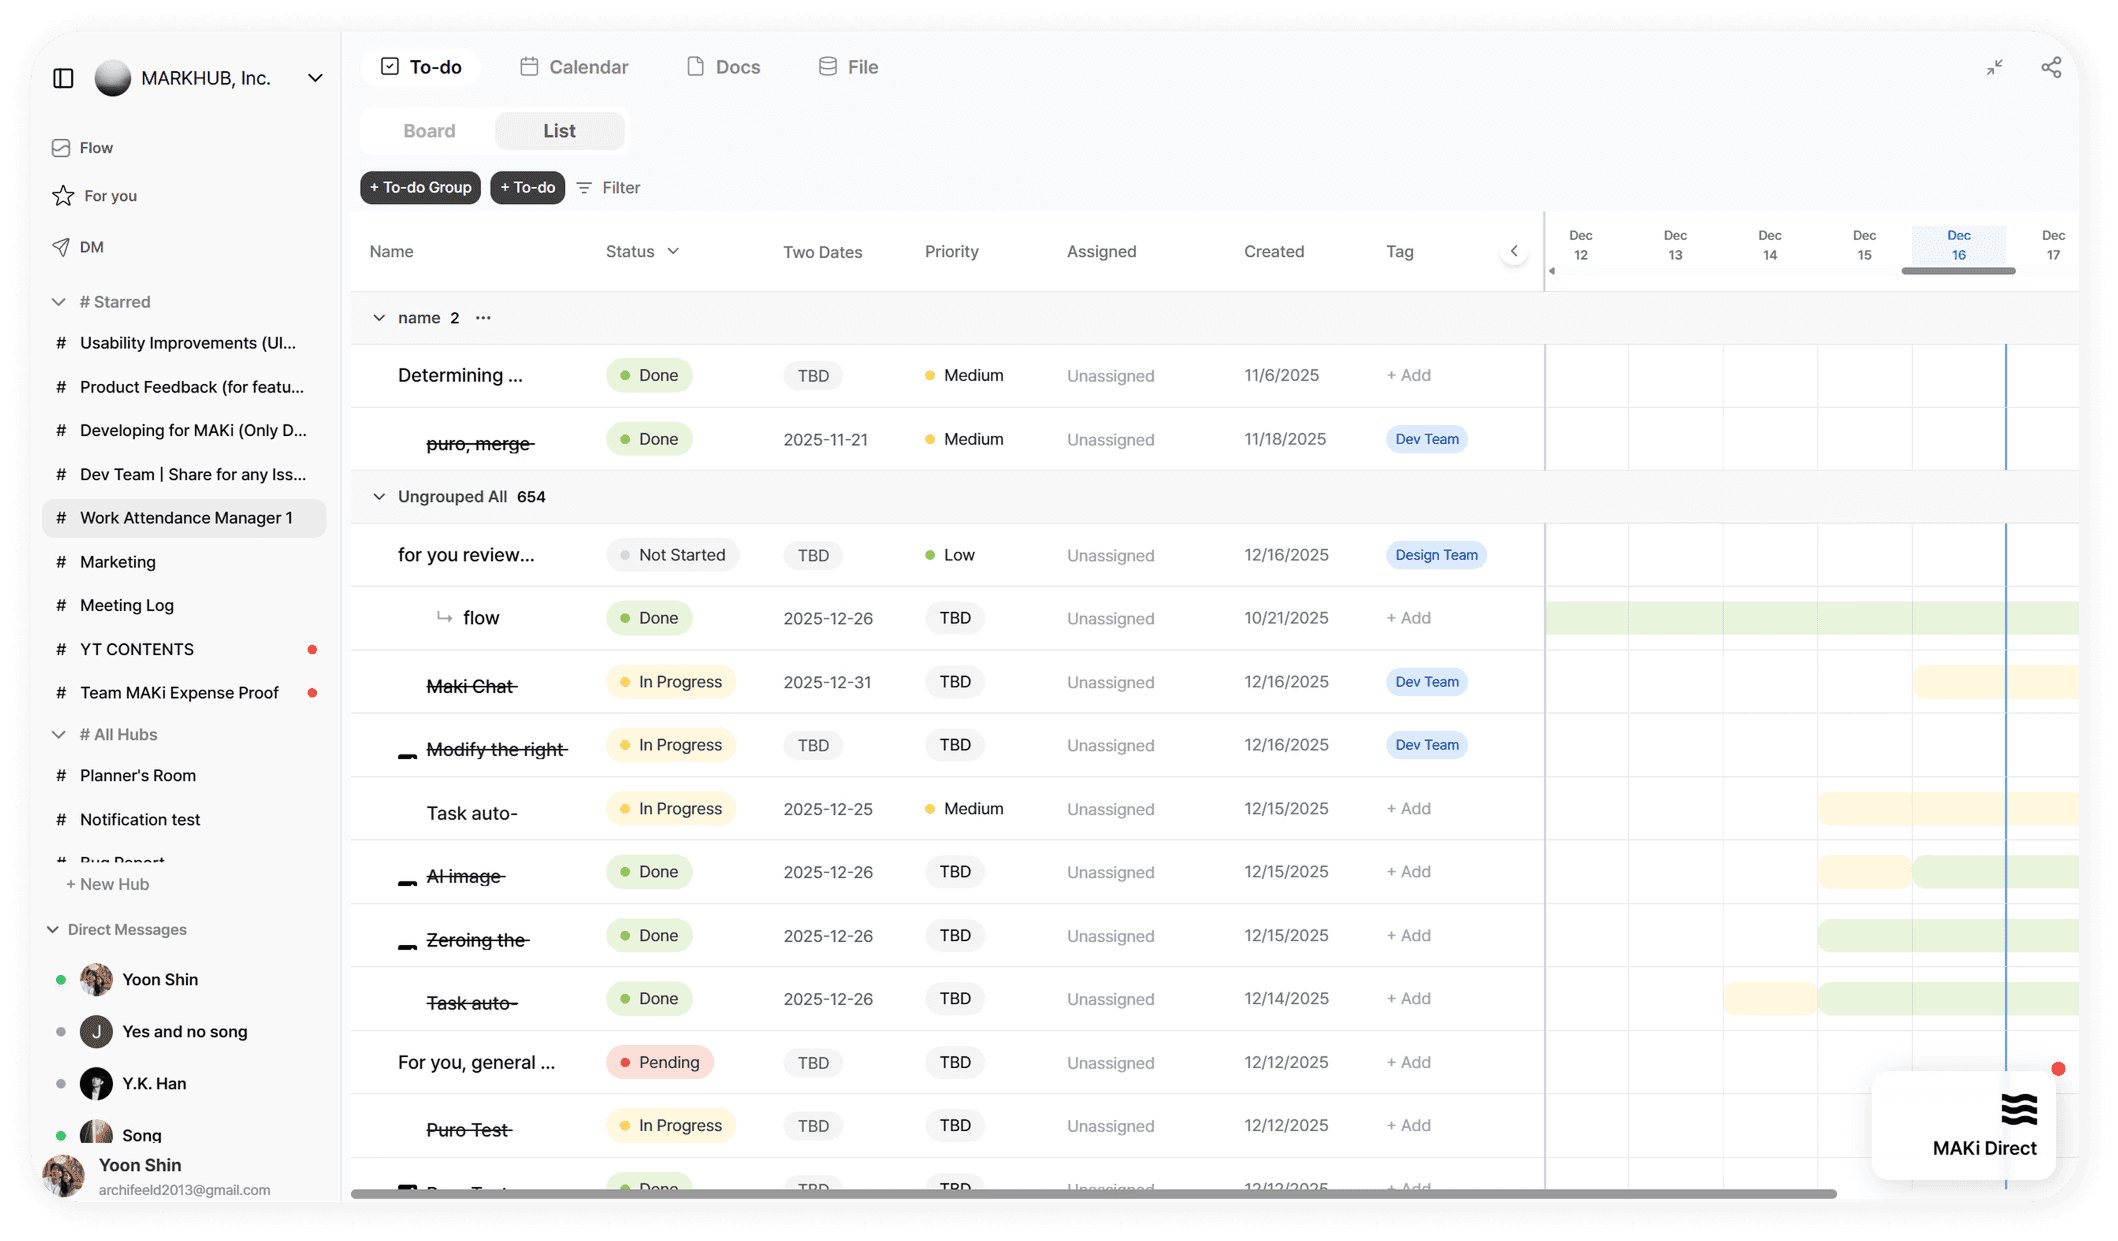Click the share icon at top right
The height and width of the screenshot is (1241, 2118).
2051,67
